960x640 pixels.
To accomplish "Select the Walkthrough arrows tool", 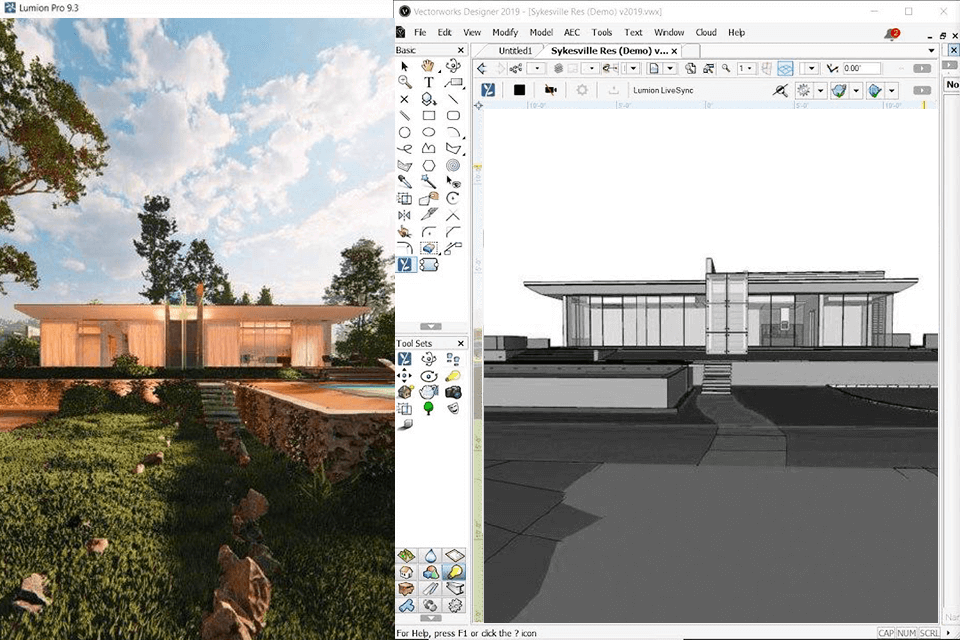I will coord(404,375).
